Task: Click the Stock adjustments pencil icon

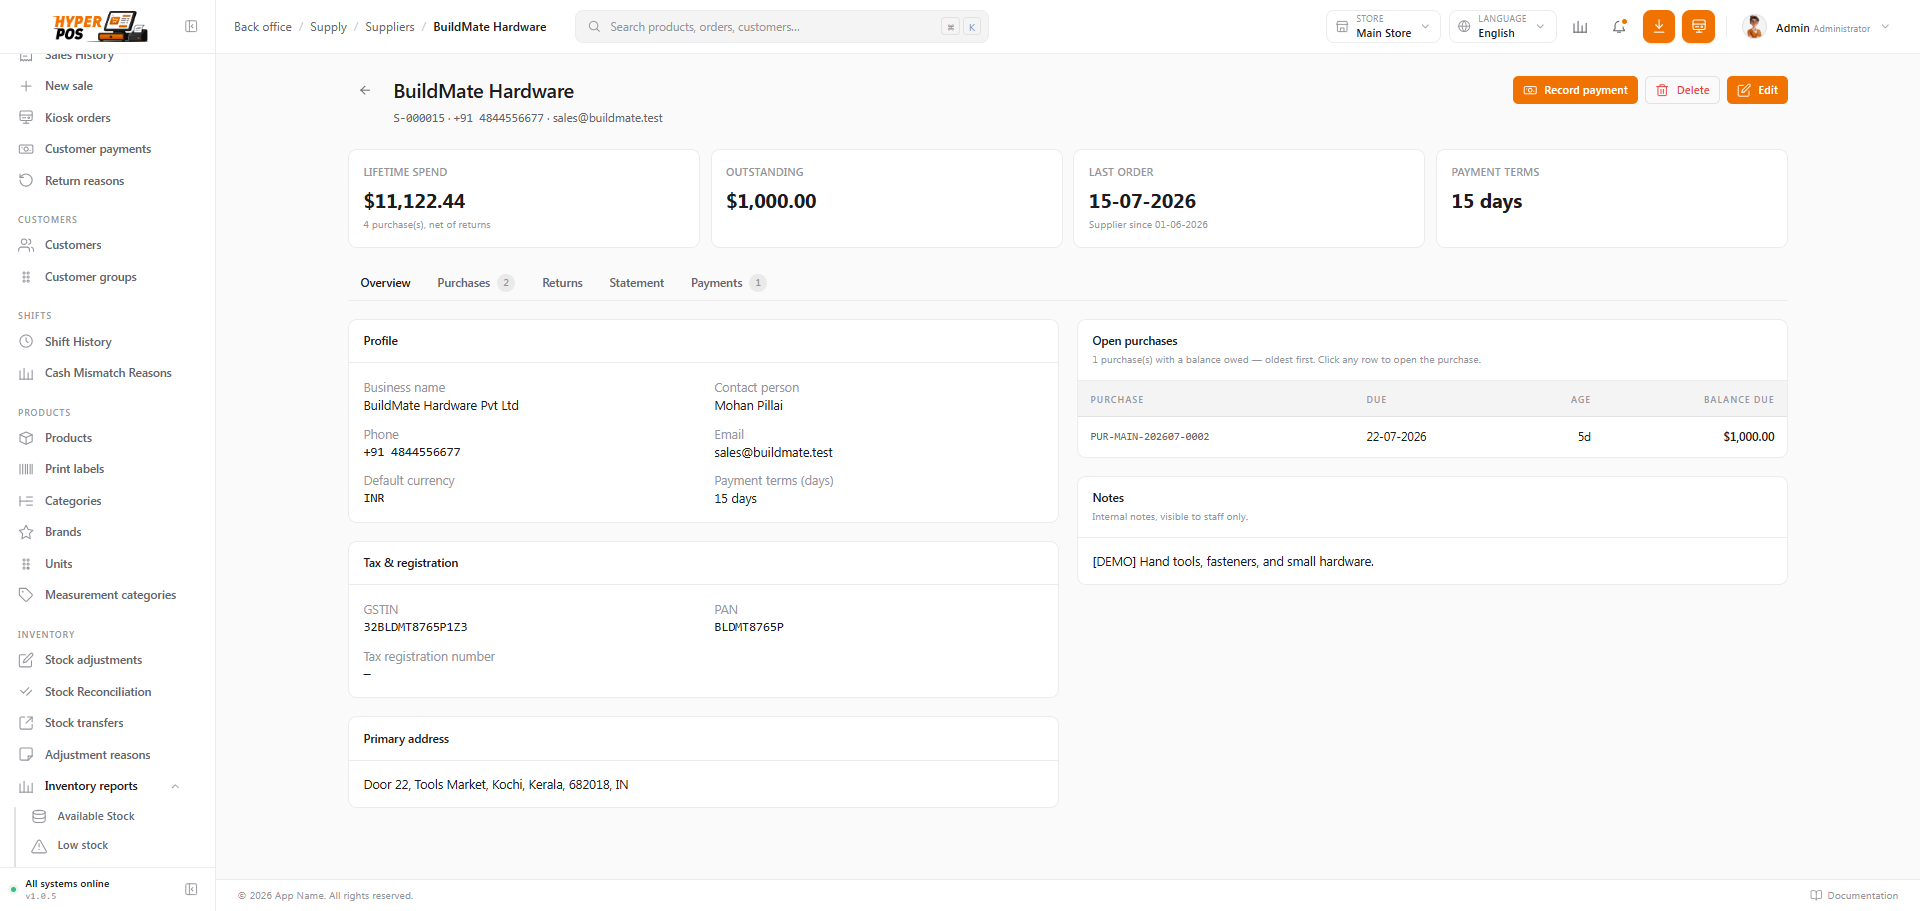Action: pos(26,660)
